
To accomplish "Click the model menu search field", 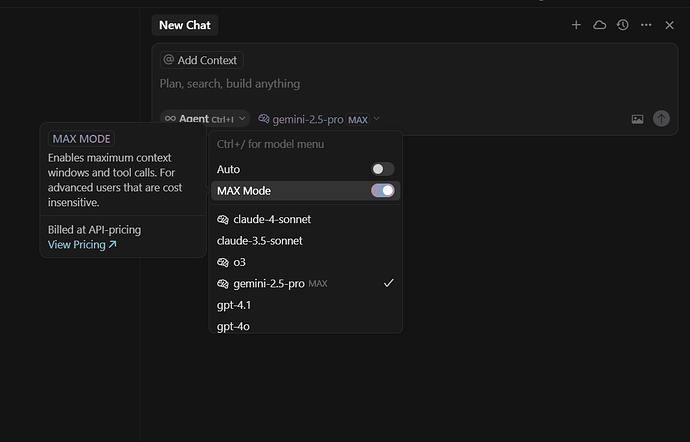I will pyautogui.click(x=305, y=144).
